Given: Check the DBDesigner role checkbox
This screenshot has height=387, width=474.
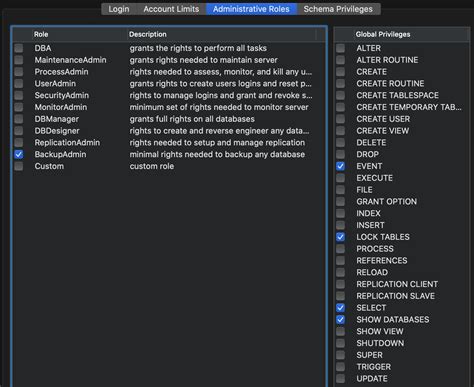Looking at the screenshot, I should click(x=19, y=131).
